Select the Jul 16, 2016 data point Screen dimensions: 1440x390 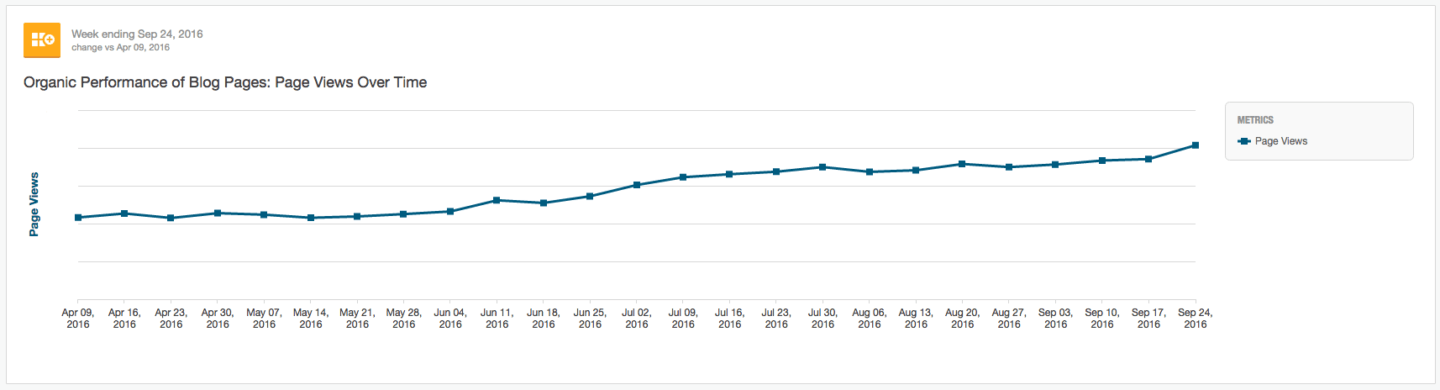click(x=730, y=174)
